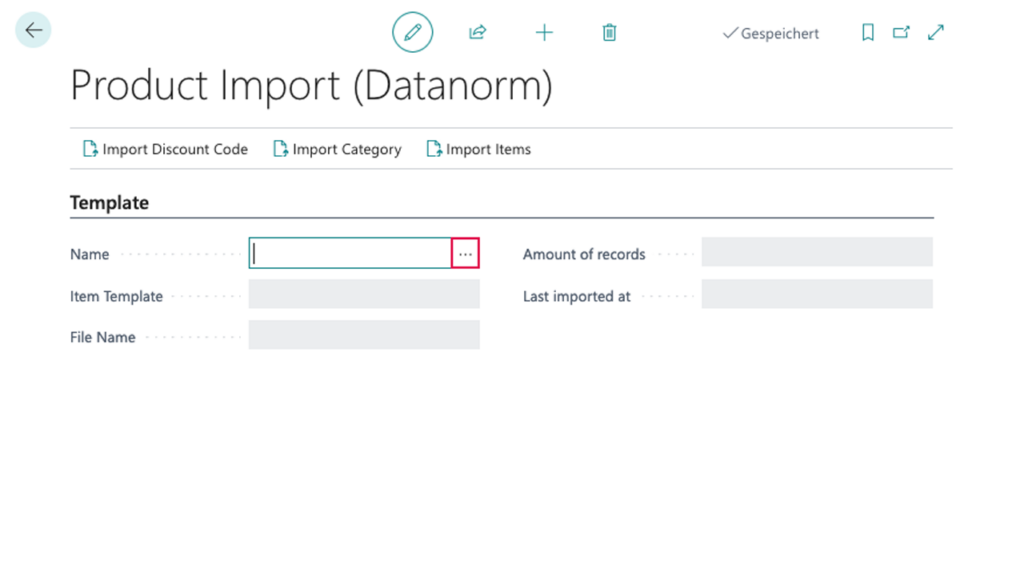The image size is (1024, 576).
Task: Create a new record with plus icon
Action: coord(544,32)
